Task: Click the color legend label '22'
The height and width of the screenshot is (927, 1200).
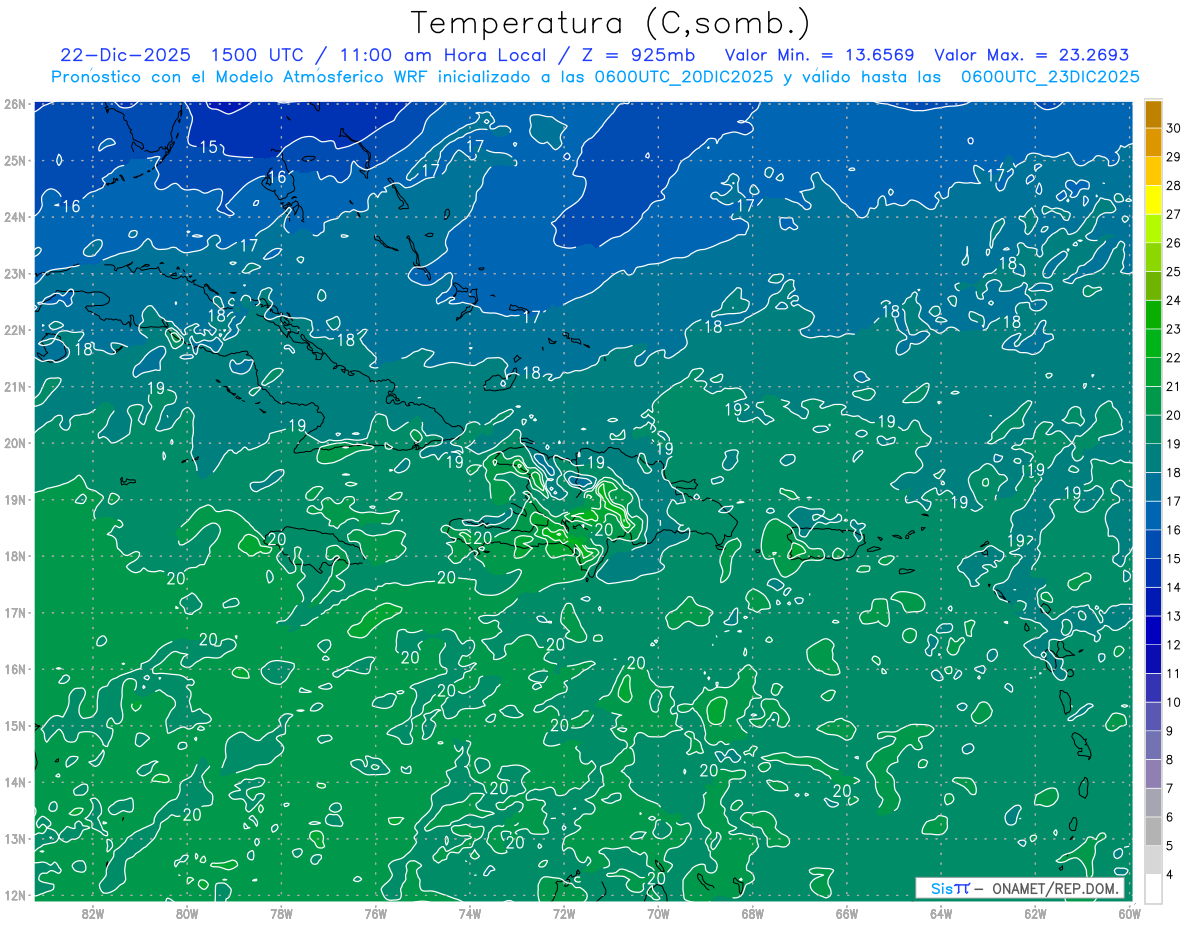Action: point(1174,357)
